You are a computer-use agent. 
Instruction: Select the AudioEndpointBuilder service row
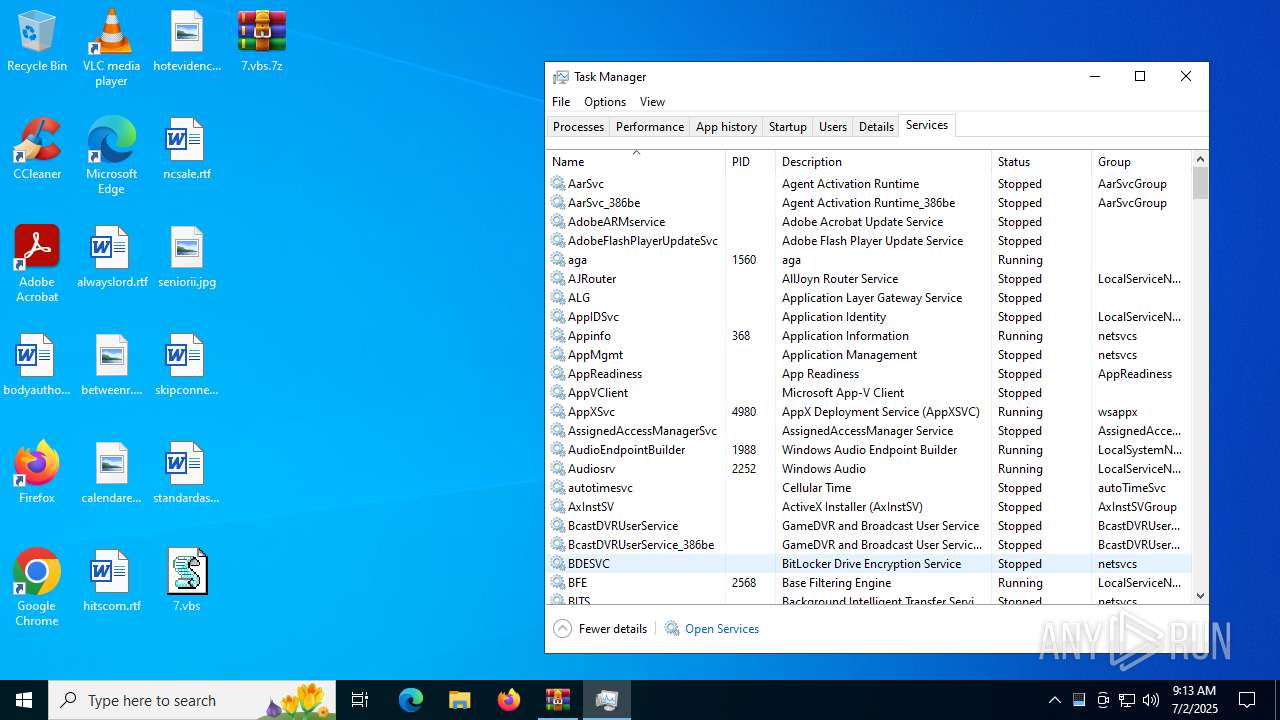coord(869,450)
